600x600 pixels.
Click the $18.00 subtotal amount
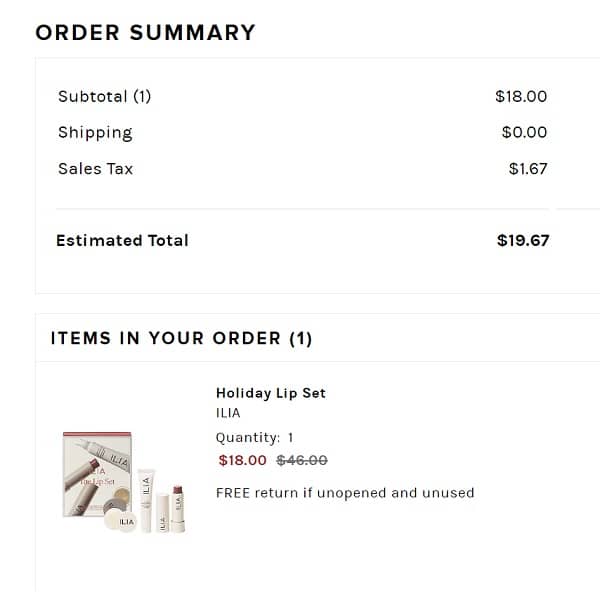(521, 97)
